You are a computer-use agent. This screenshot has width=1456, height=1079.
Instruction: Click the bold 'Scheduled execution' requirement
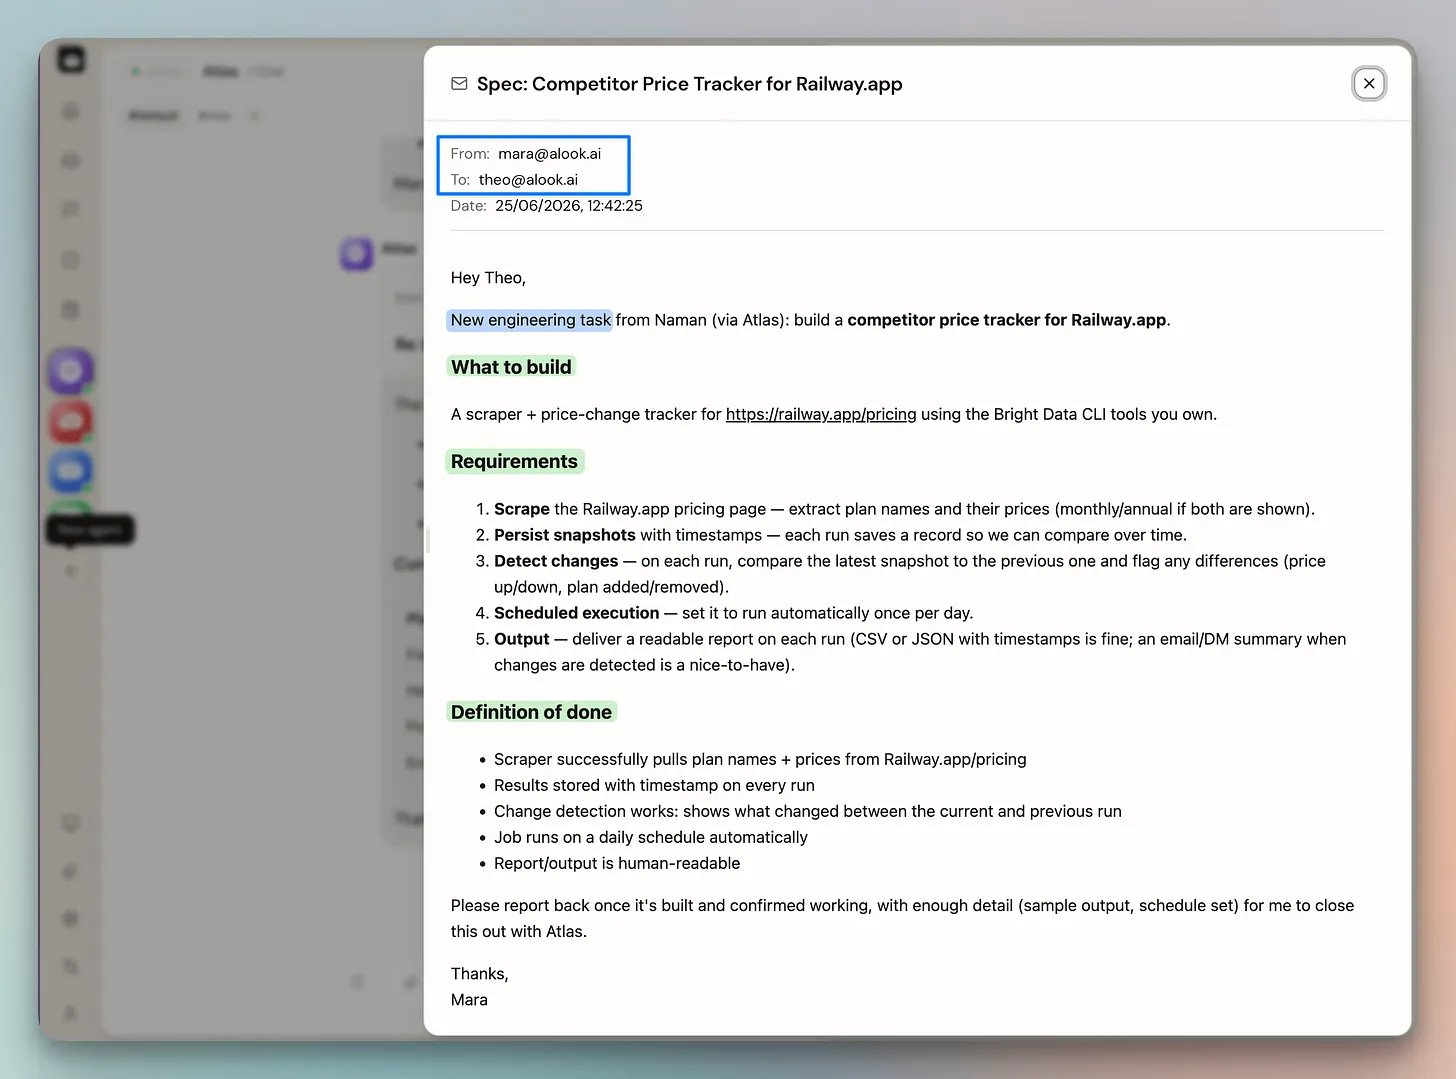576,613
